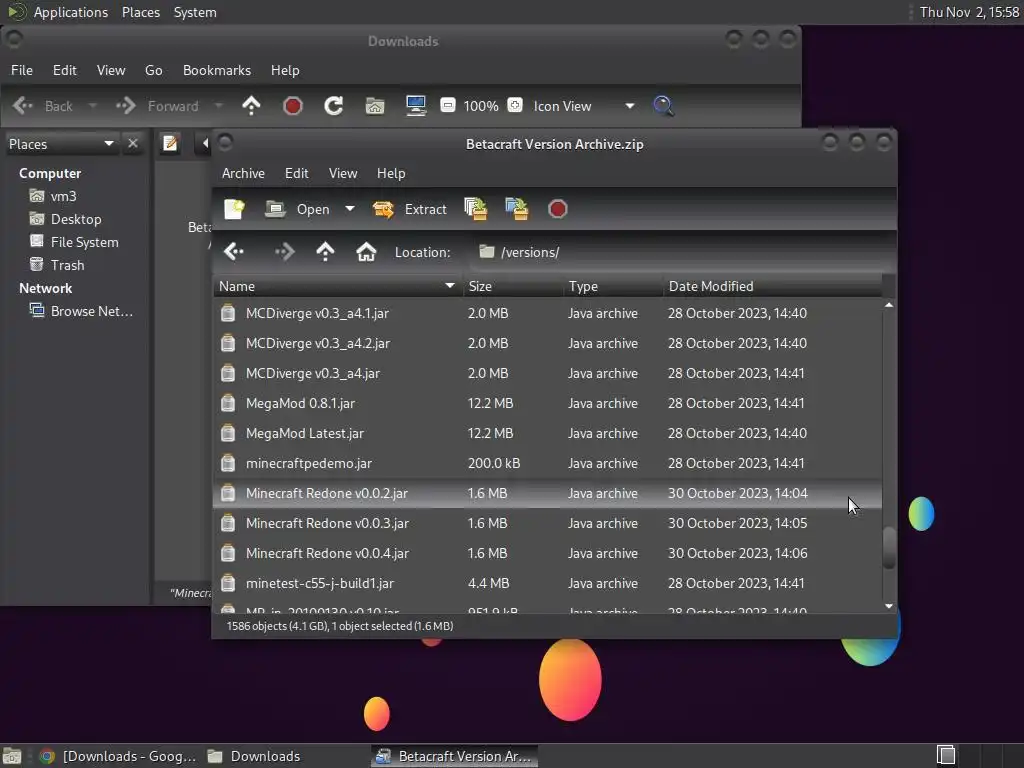Image resolution: width=1024 pixels, height=768 pixels.
Task: Click the computer icon in Downloads toolbar
Action: [416, 106]
